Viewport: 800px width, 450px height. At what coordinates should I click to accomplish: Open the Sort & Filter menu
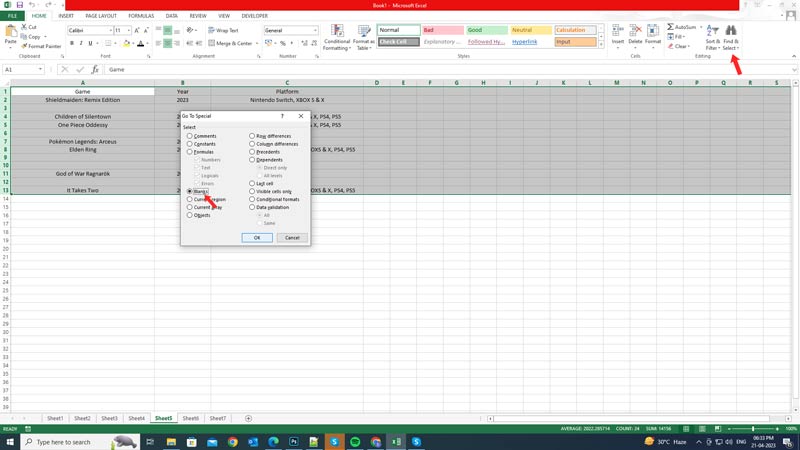click(x=713, y=37)
